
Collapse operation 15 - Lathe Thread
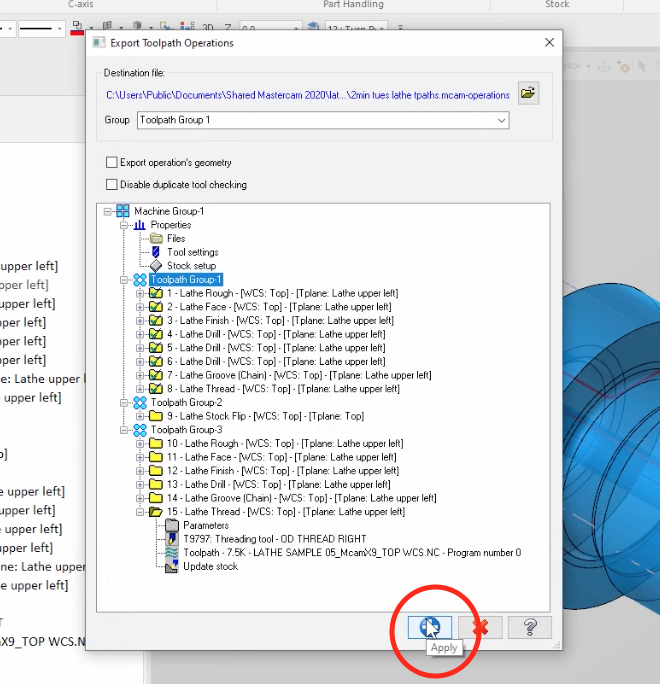point(140,512)
